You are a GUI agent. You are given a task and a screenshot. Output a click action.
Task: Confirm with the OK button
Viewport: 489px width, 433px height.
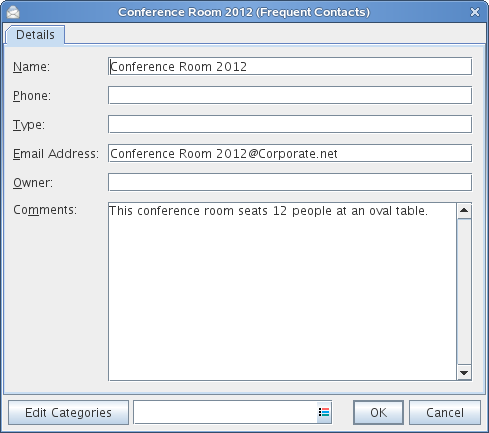pos(378,413)
